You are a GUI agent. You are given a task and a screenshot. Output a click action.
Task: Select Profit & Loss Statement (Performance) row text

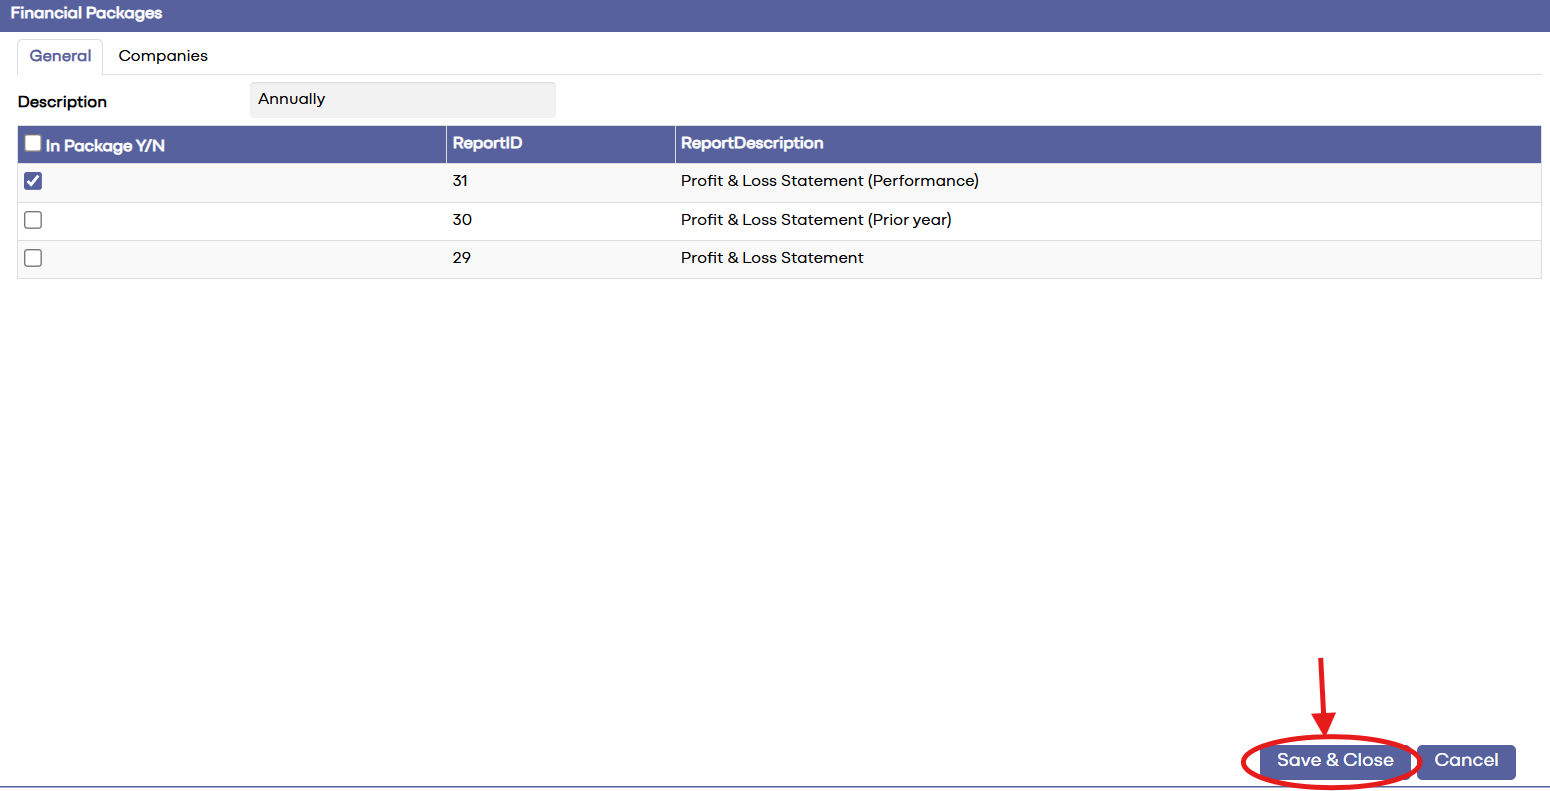830,181
